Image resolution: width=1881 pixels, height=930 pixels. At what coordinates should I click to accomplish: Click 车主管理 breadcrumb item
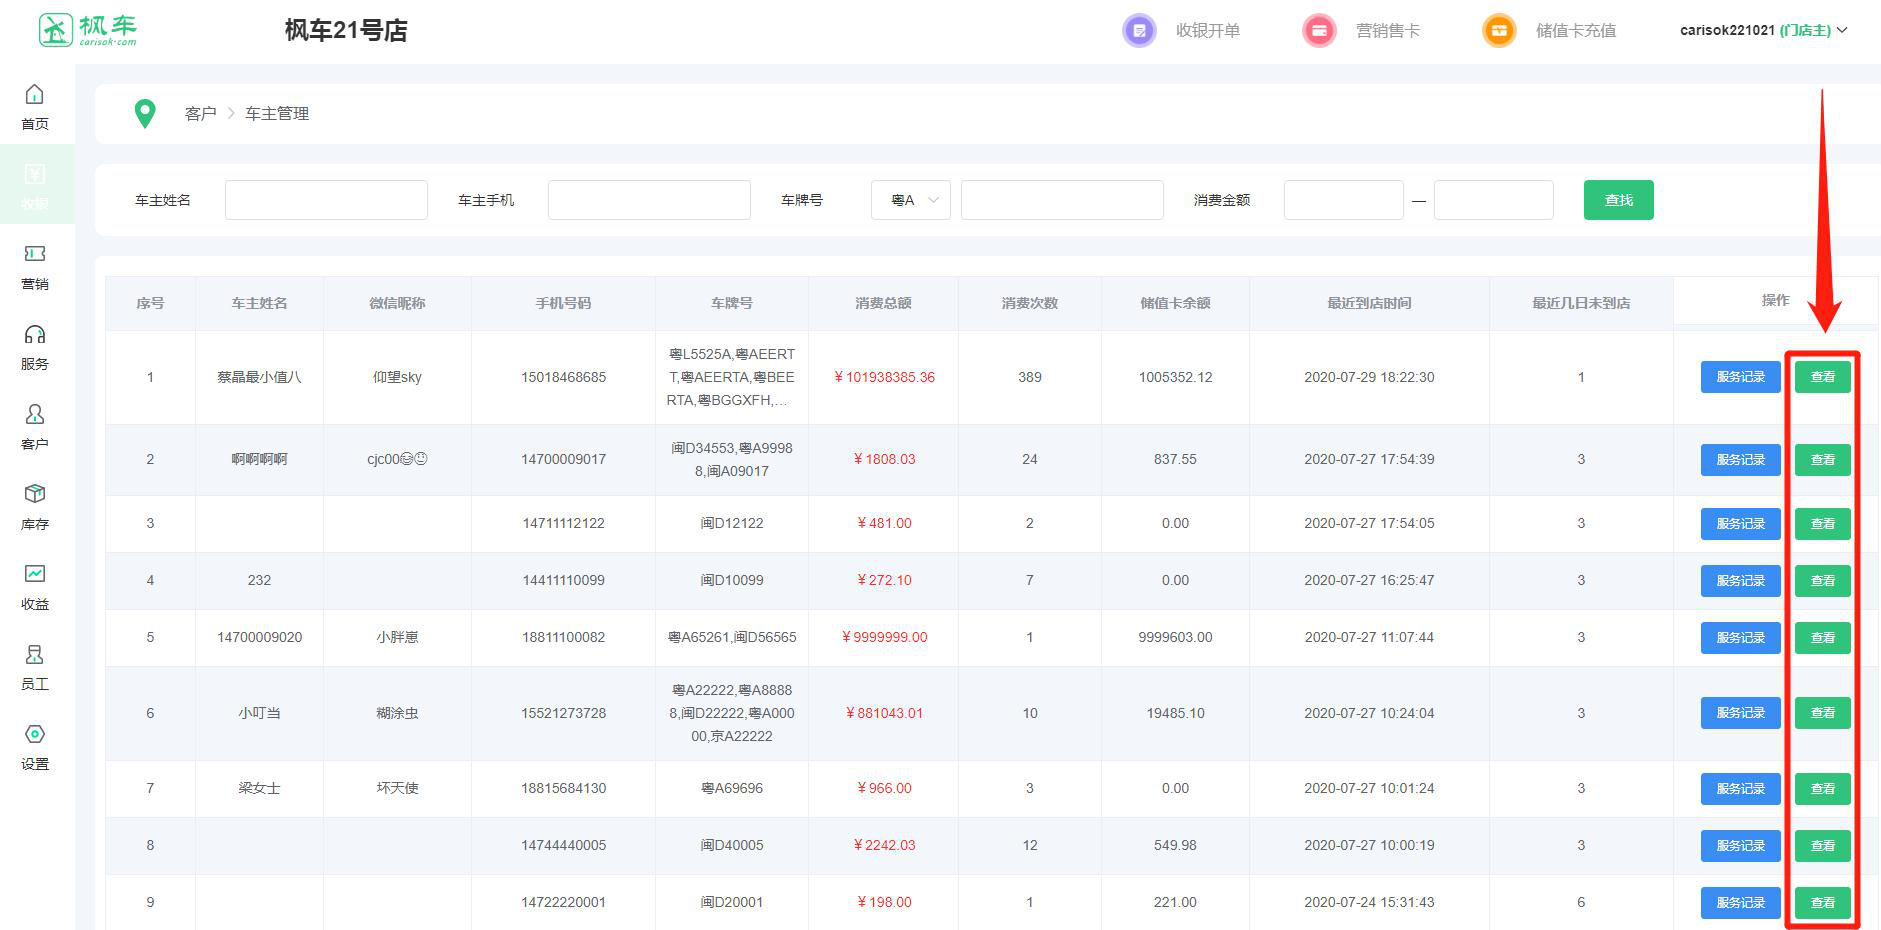click(x=277, y=114)
